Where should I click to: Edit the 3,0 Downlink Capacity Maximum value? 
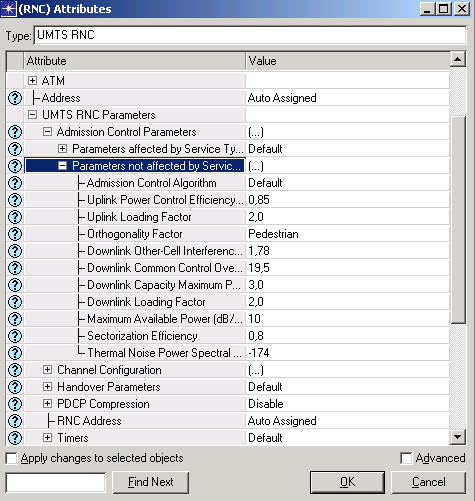coord(256,285)
